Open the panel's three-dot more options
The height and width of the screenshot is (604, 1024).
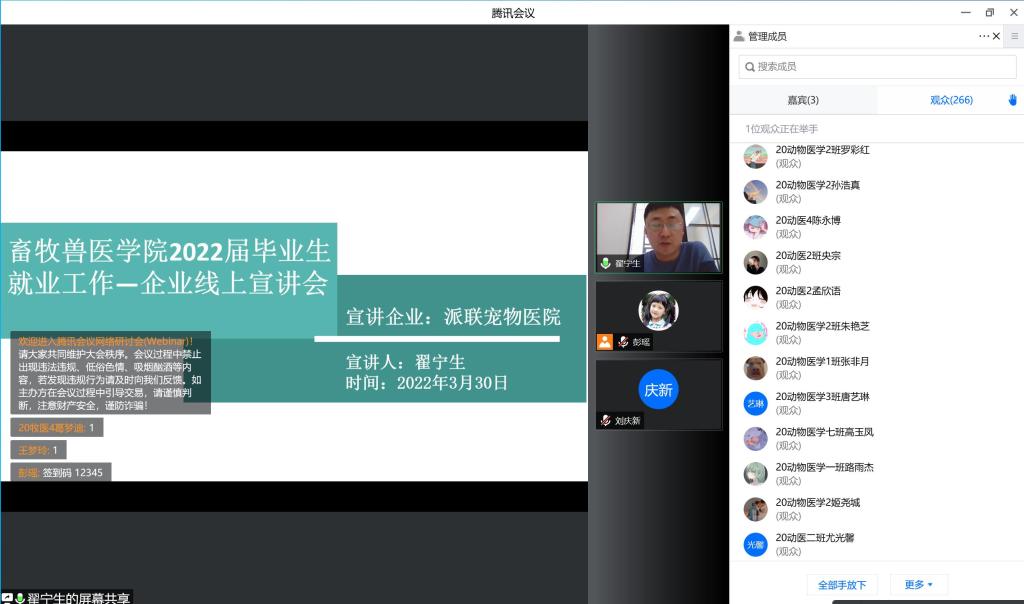pos(984,36)
